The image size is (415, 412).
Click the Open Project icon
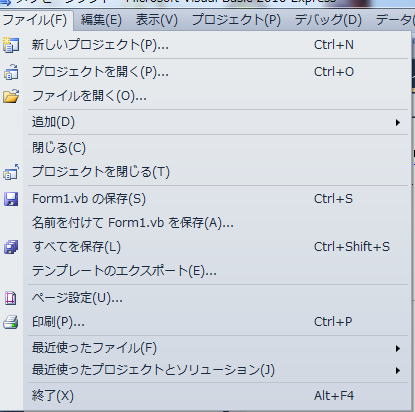click(x=11, y=72)
